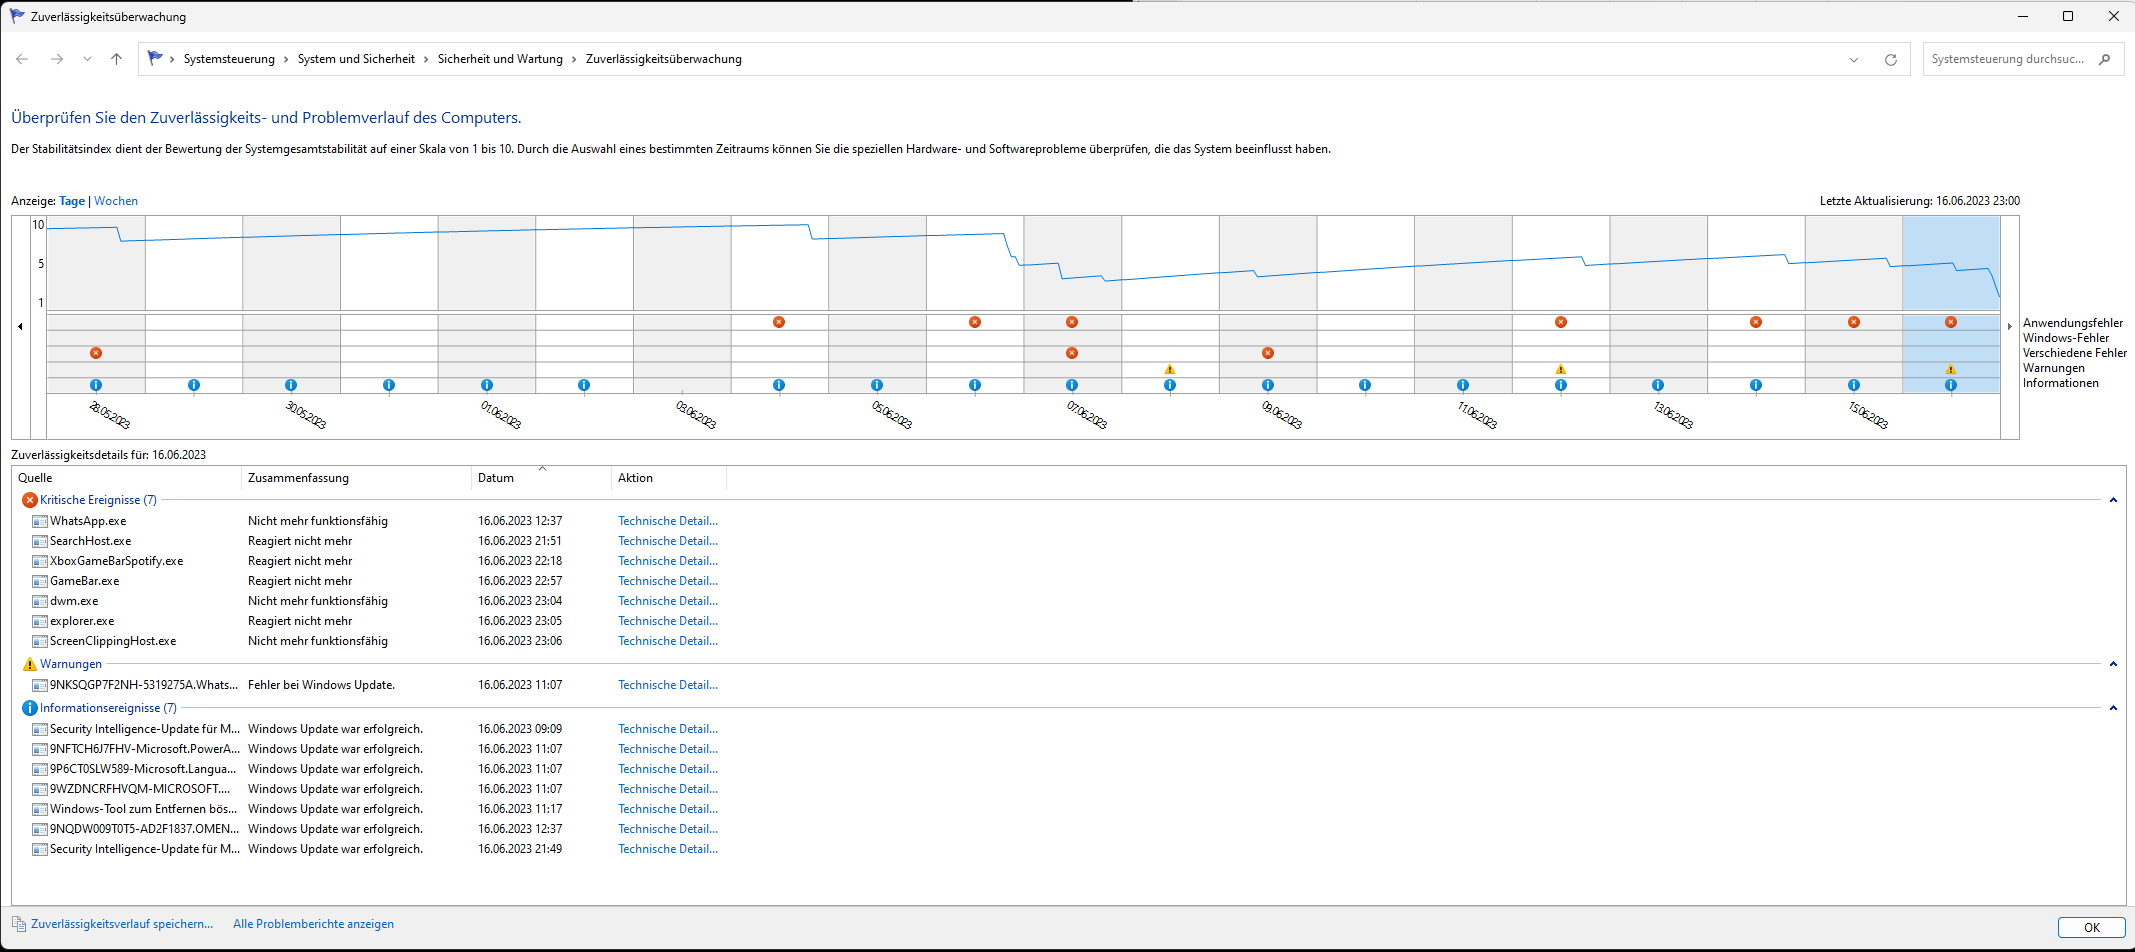Switch chart display to Wochen
The width and height of the screenshot is (2135, 952).
coord(116,201)
